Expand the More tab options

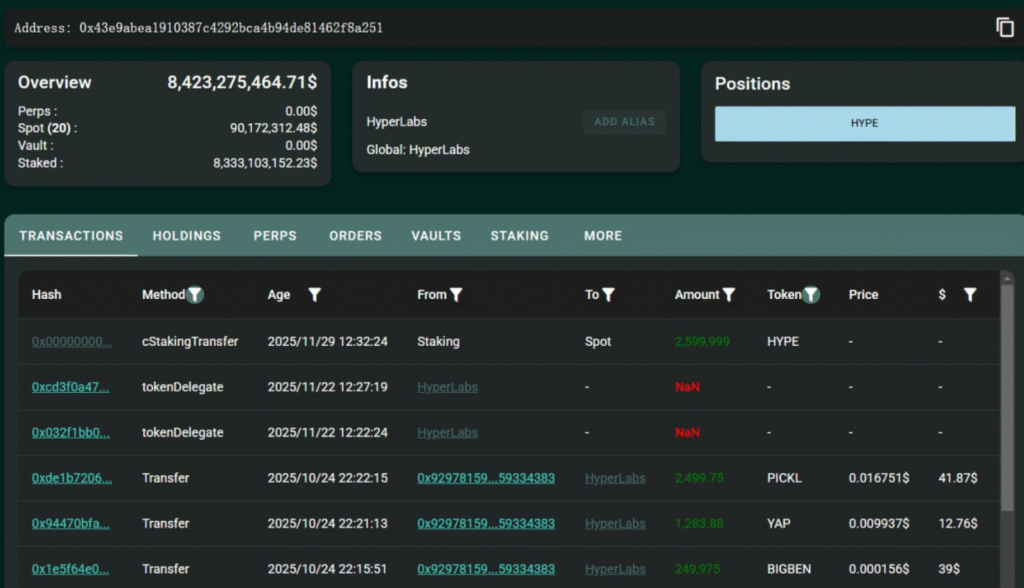click(x=603, y=236)
